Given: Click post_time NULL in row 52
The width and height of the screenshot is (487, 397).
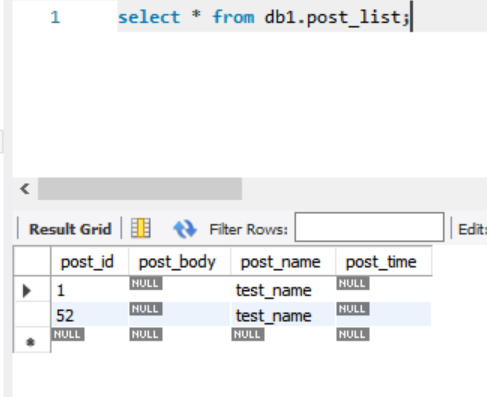Looking at the screenshot, I should [x=353, y=309].
